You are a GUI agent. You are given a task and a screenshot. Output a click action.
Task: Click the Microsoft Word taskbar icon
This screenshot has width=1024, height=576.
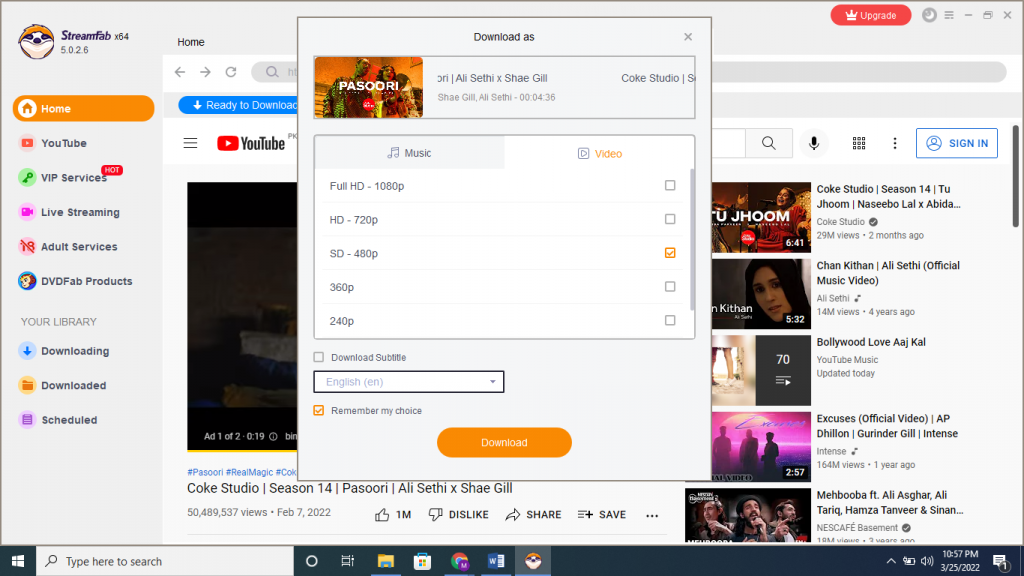[x=497, y=561]
